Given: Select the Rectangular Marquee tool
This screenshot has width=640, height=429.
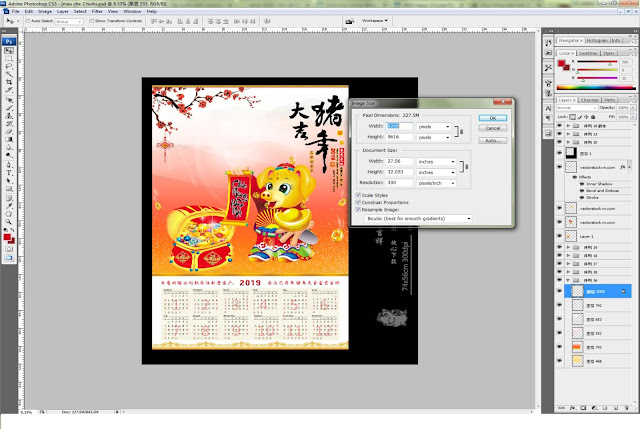Looking at the screenshot, I should point(9,59).
